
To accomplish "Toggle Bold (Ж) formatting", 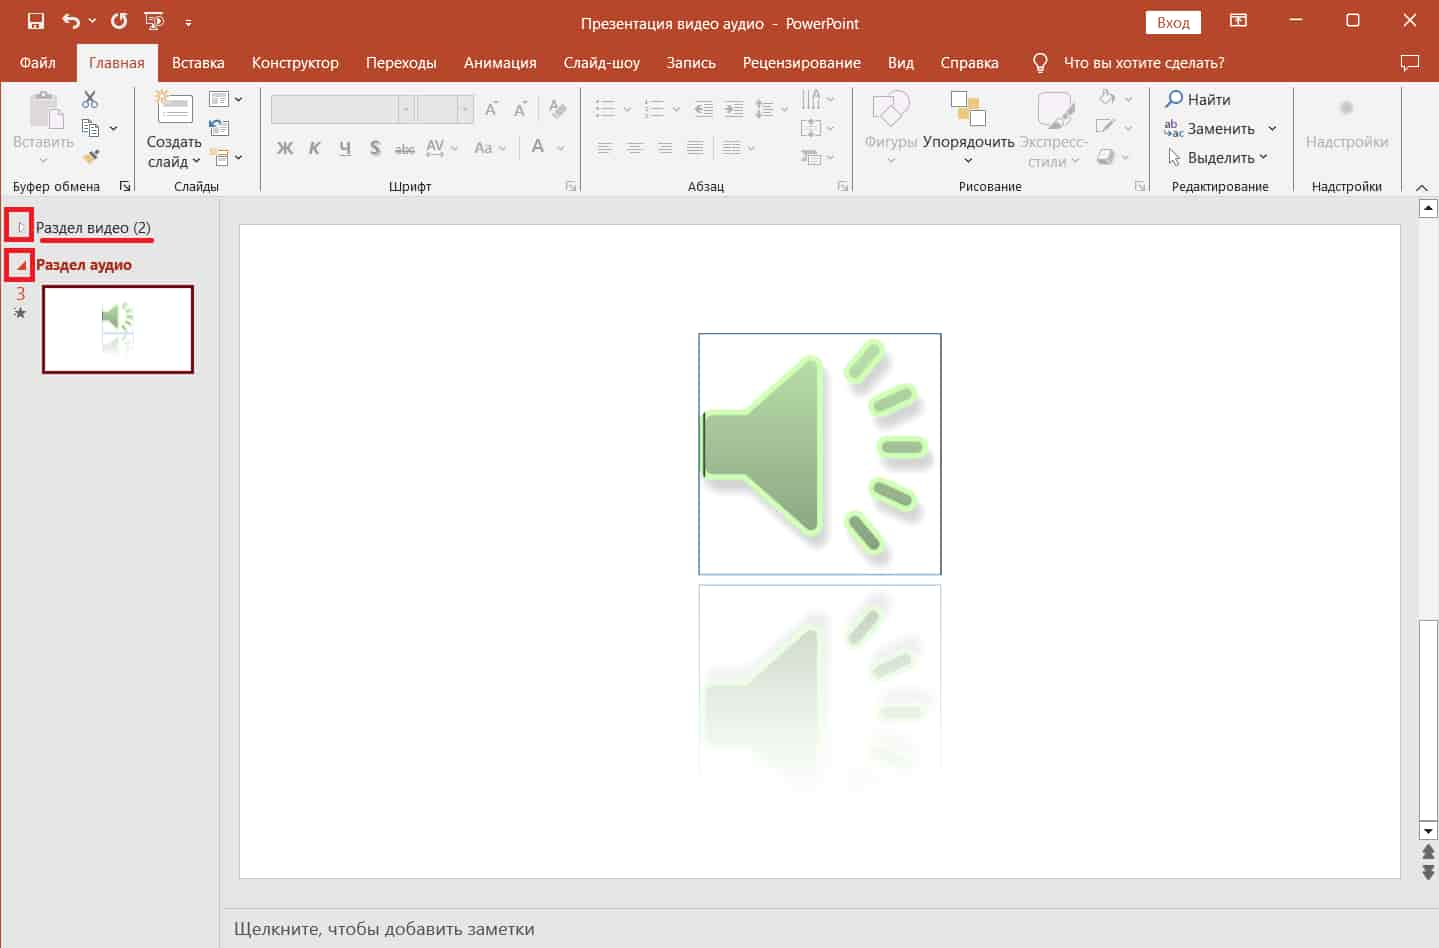I will point(285,148).
